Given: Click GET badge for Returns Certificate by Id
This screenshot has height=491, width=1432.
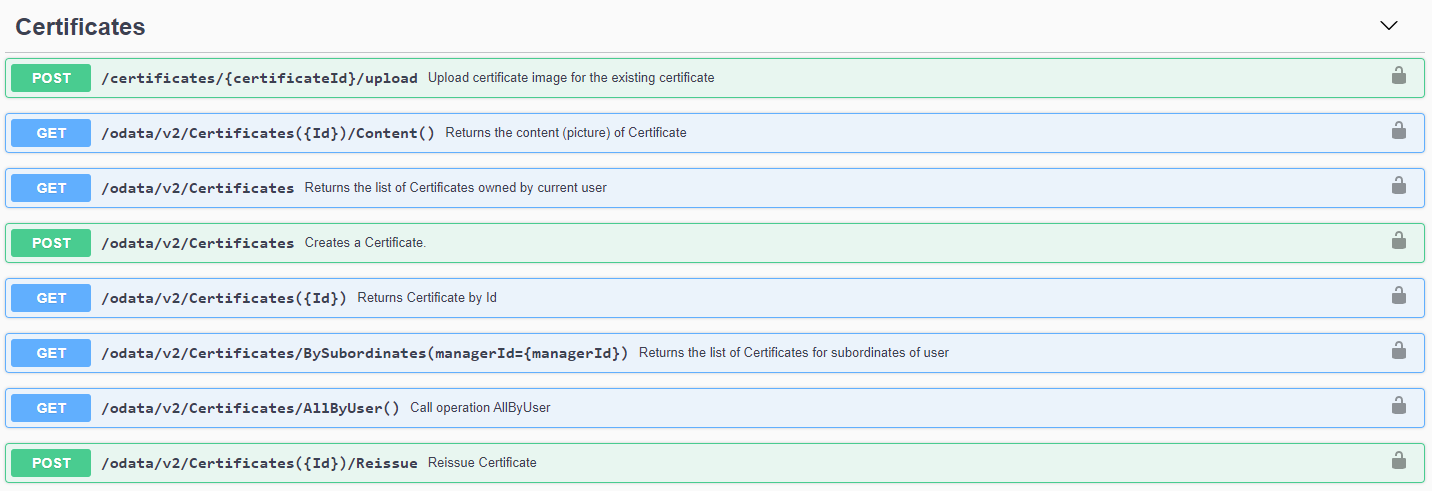Looking at the screenshot, I should pos(51,298).
